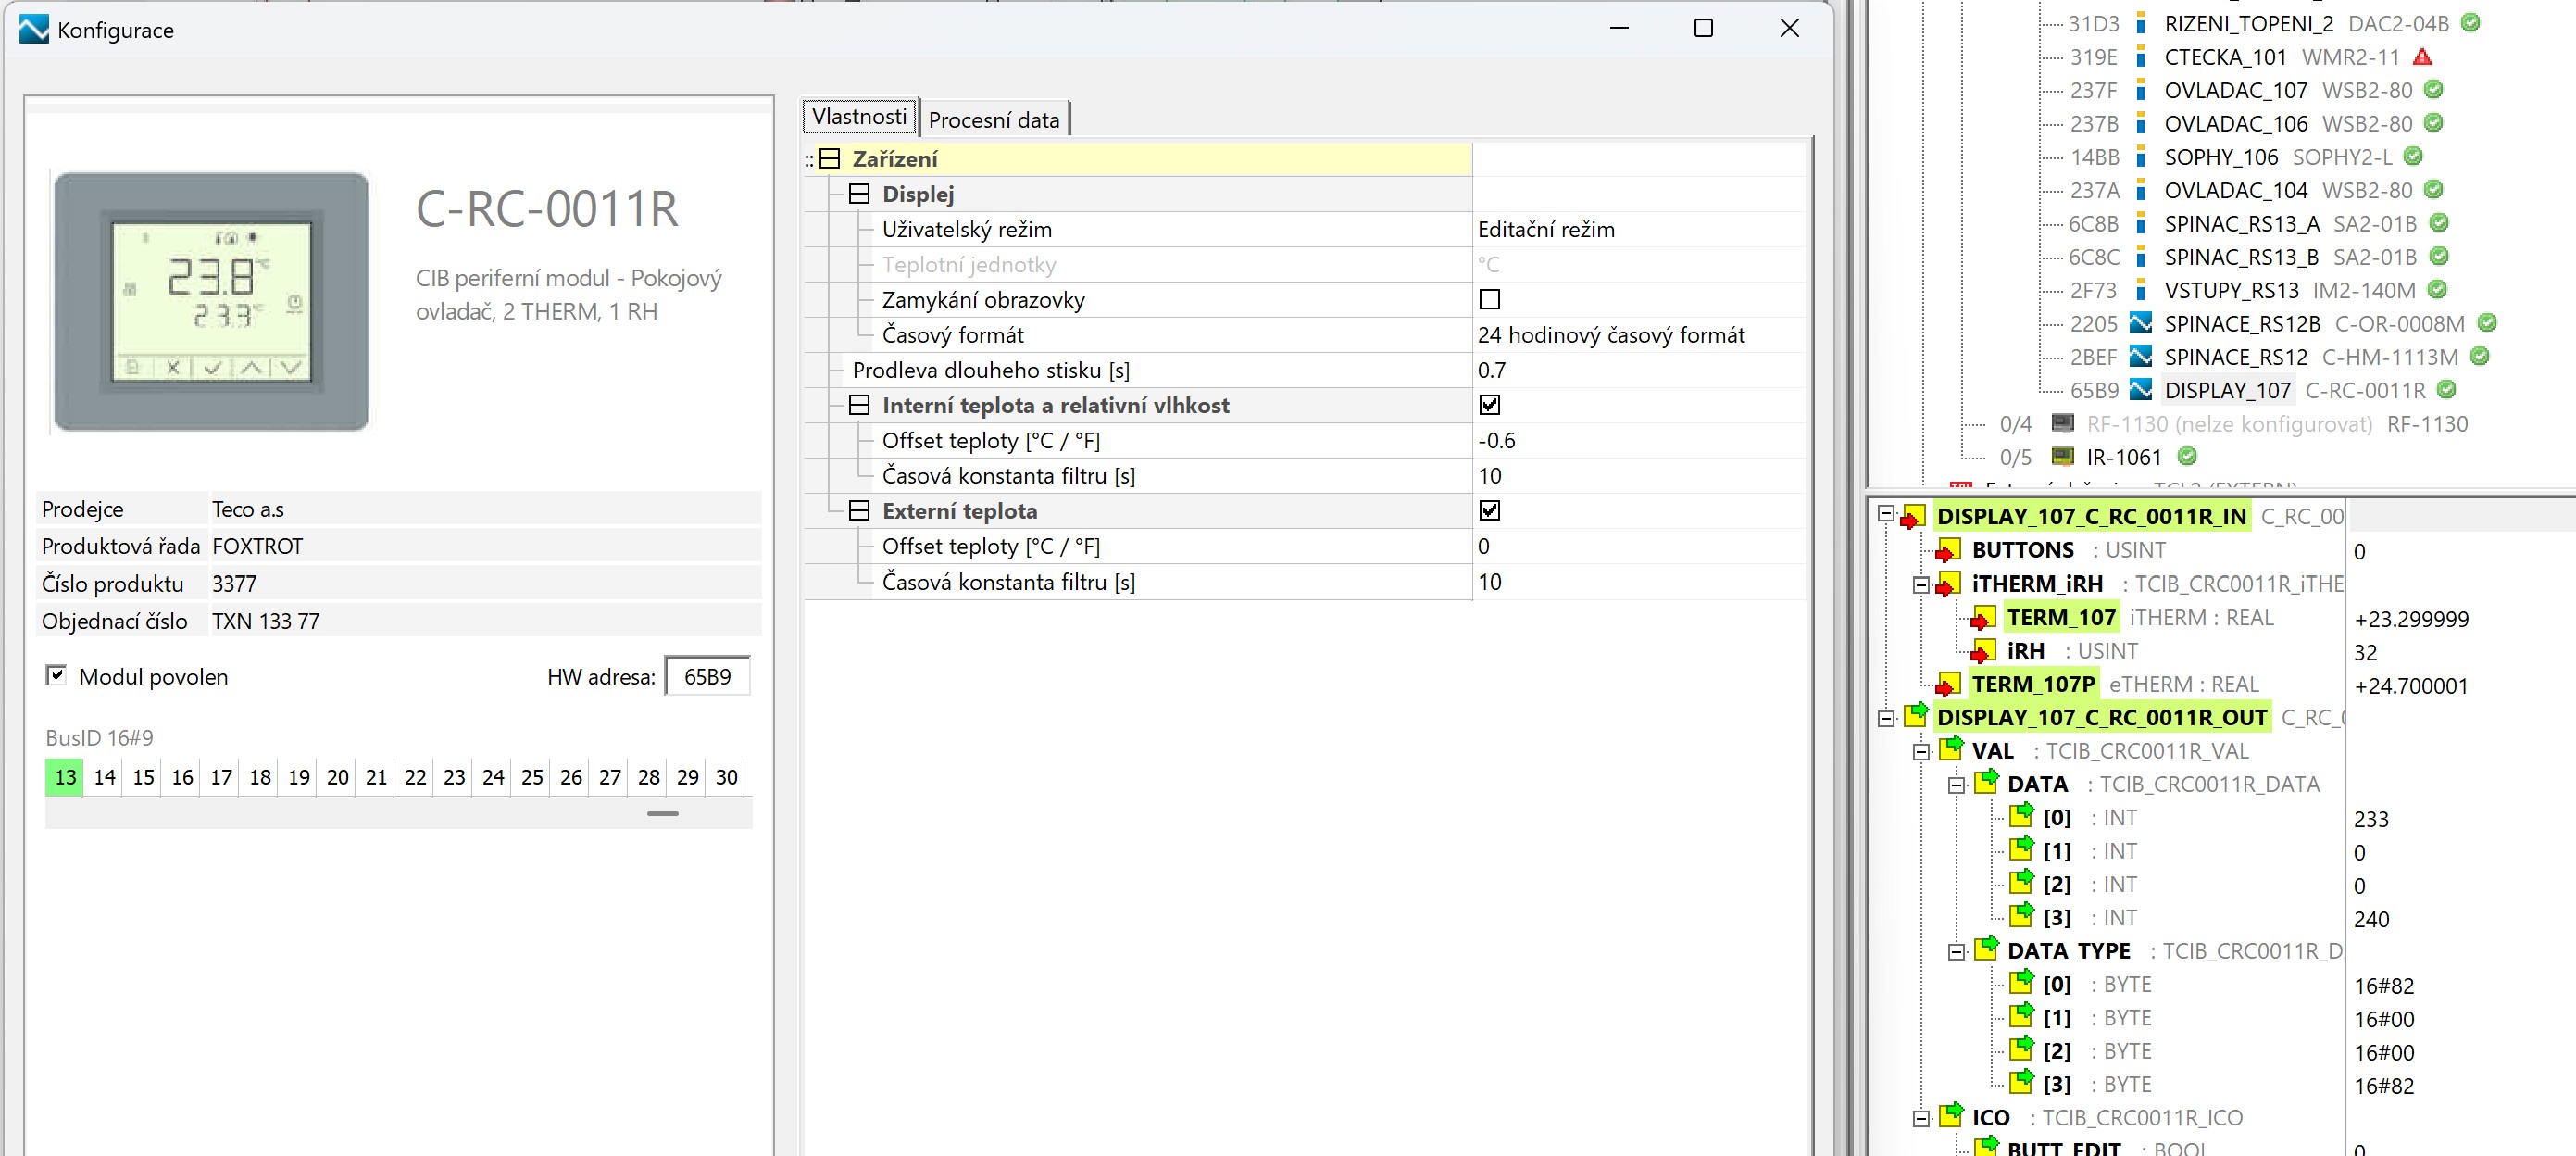Uncheck Interní teplota a relativní vlhkost
Viewport: 2576px width, 1156px height.
1489,405
